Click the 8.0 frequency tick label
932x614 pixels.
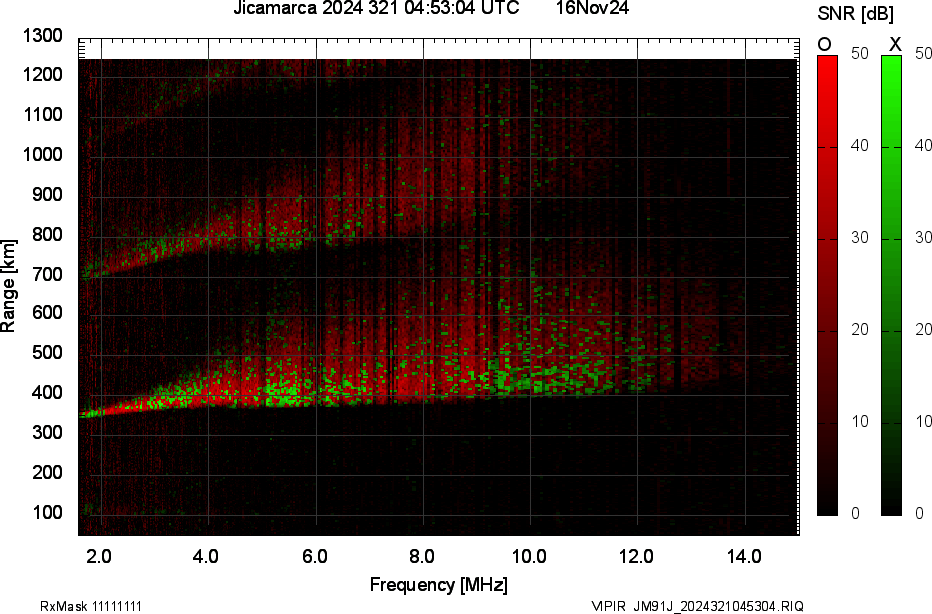[421, 557]
